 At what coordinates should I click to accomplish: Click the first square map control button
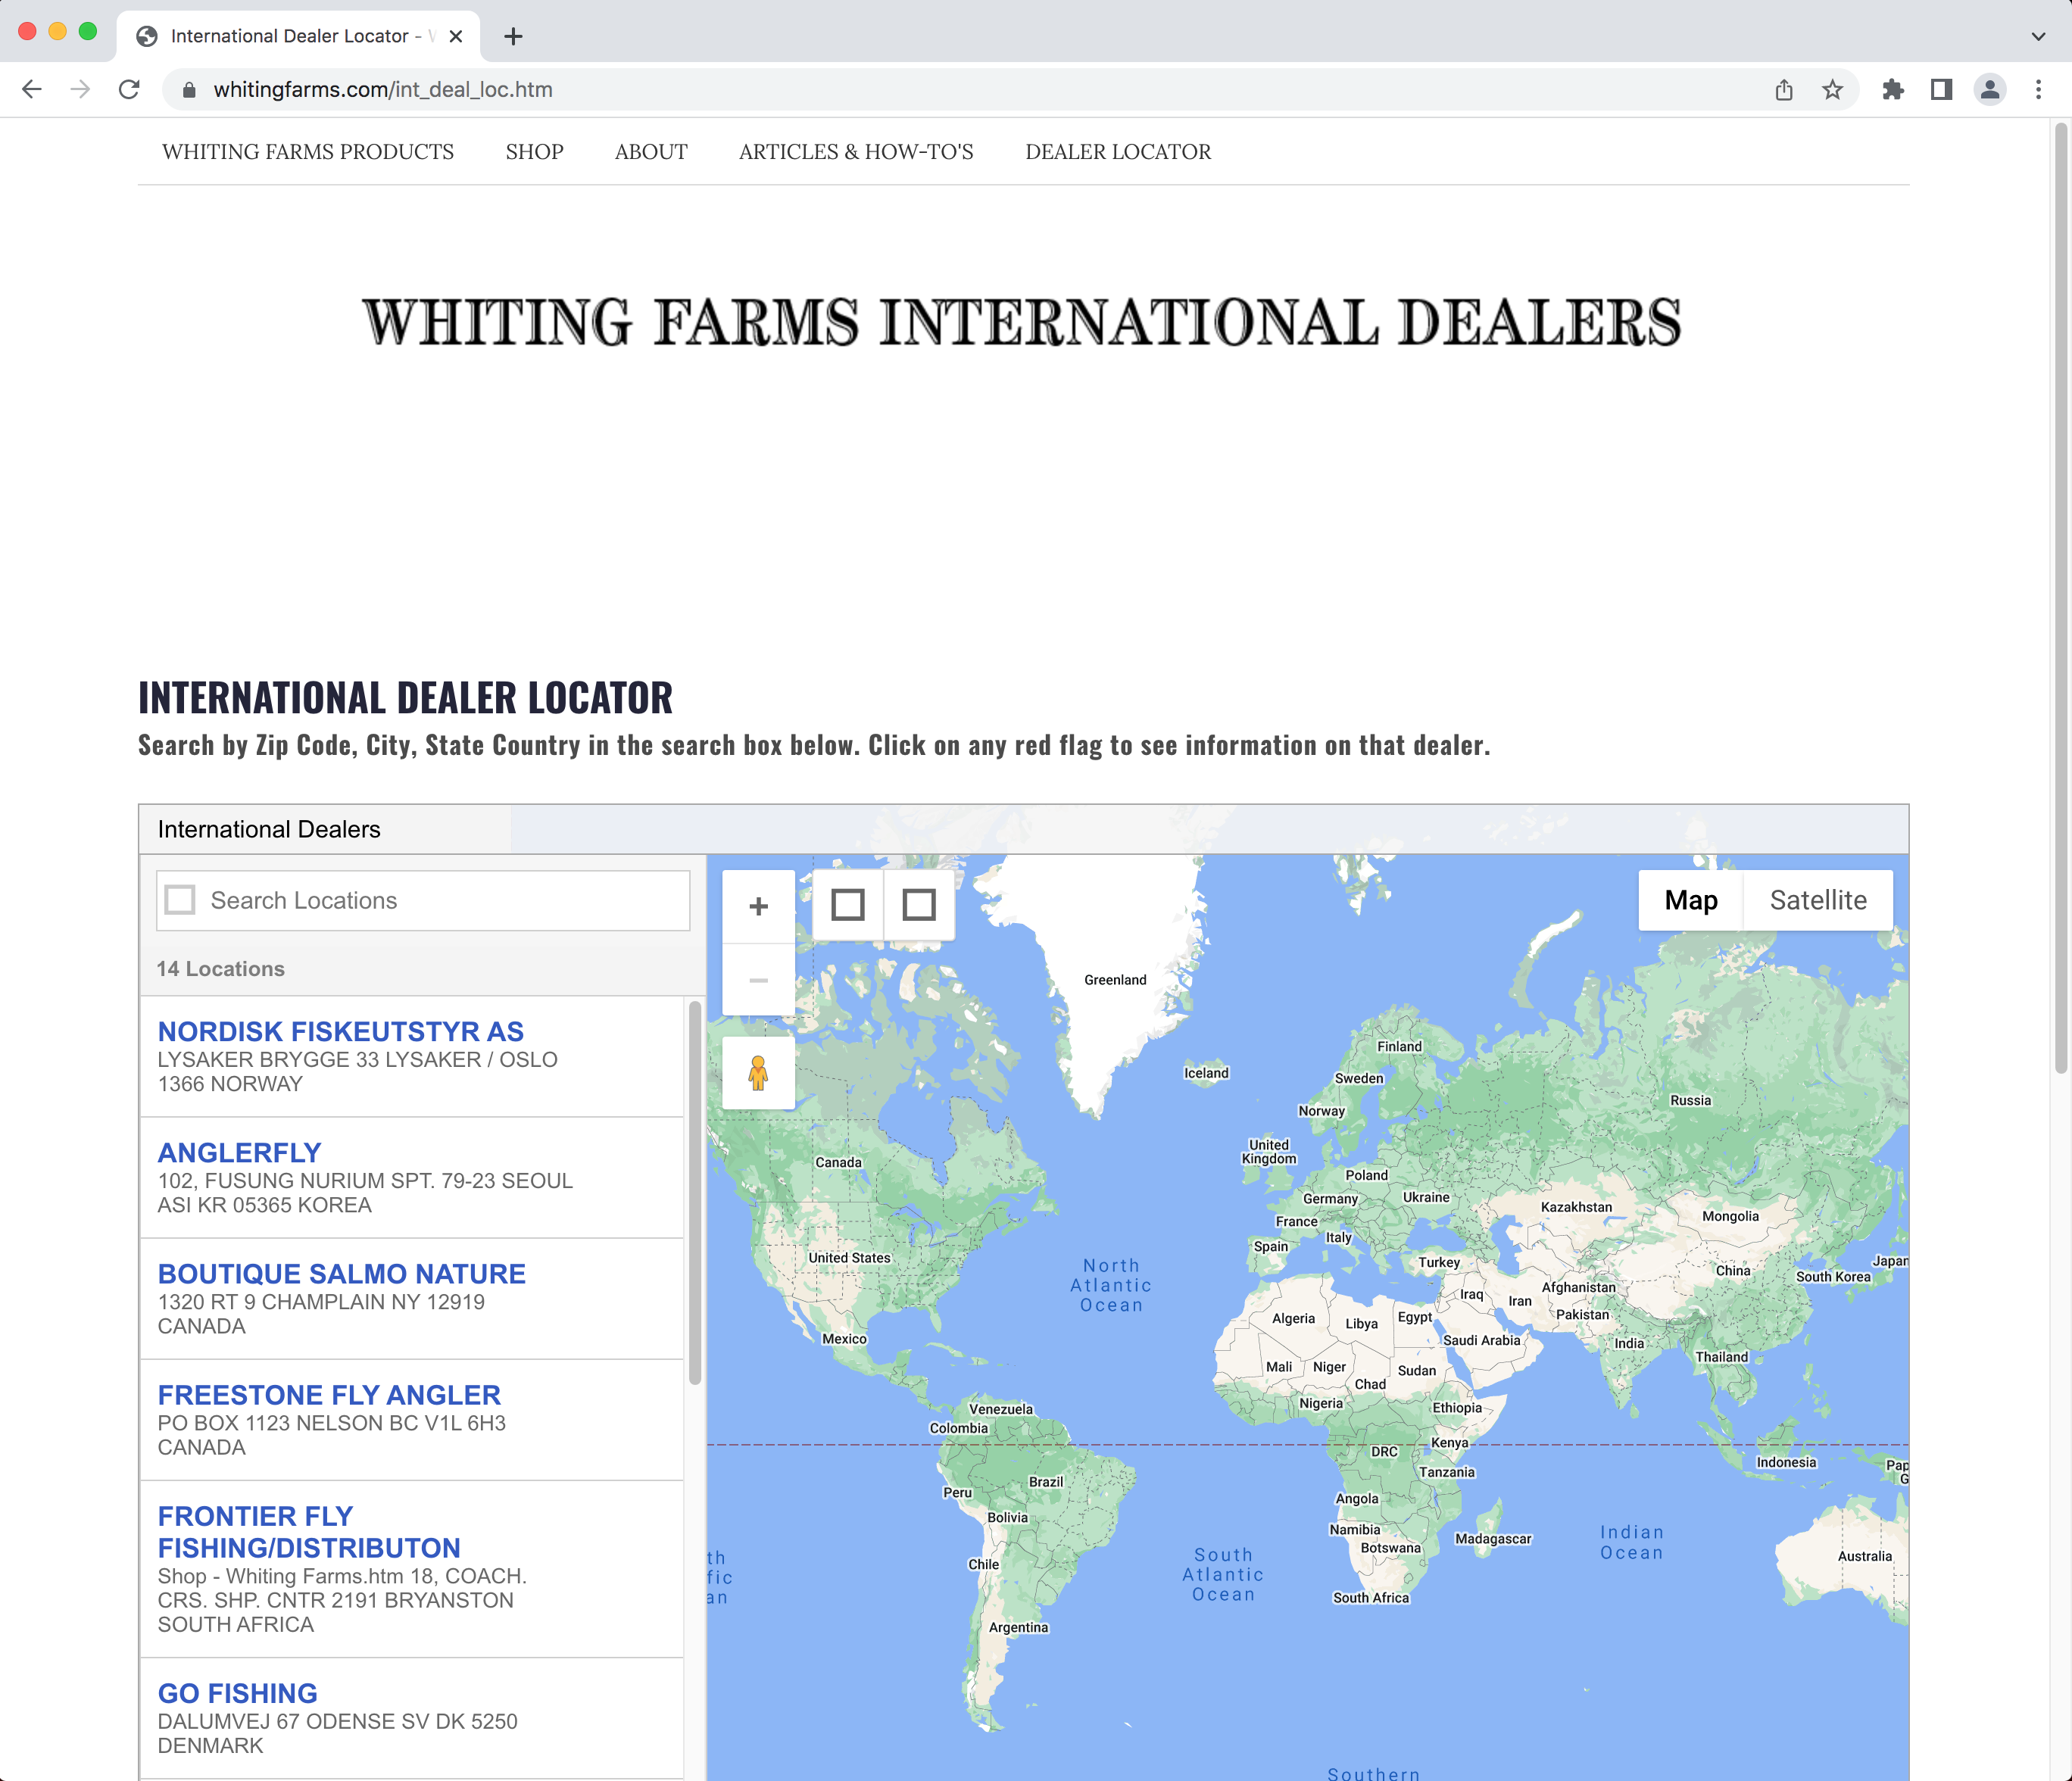[x=848, y=905]
